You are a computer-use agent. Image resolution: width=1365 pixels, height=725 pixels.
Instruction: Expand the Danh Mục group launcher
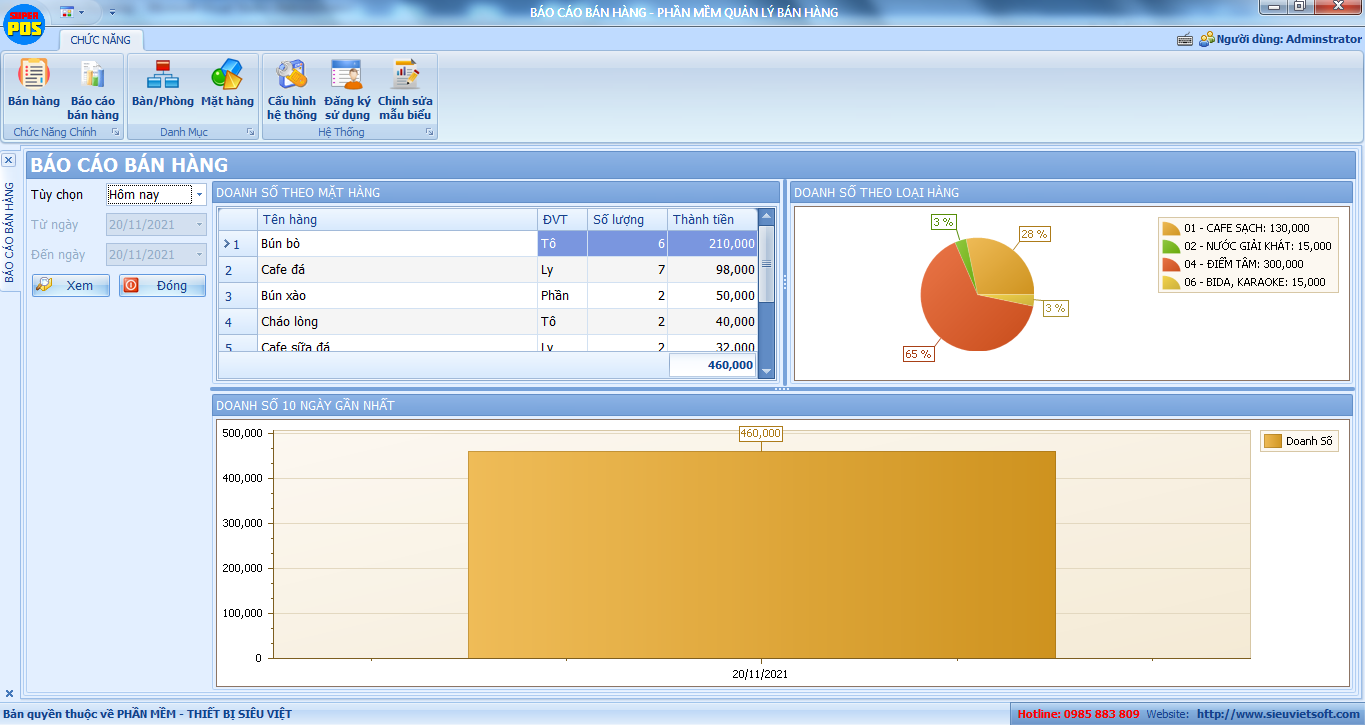point(250,132)
